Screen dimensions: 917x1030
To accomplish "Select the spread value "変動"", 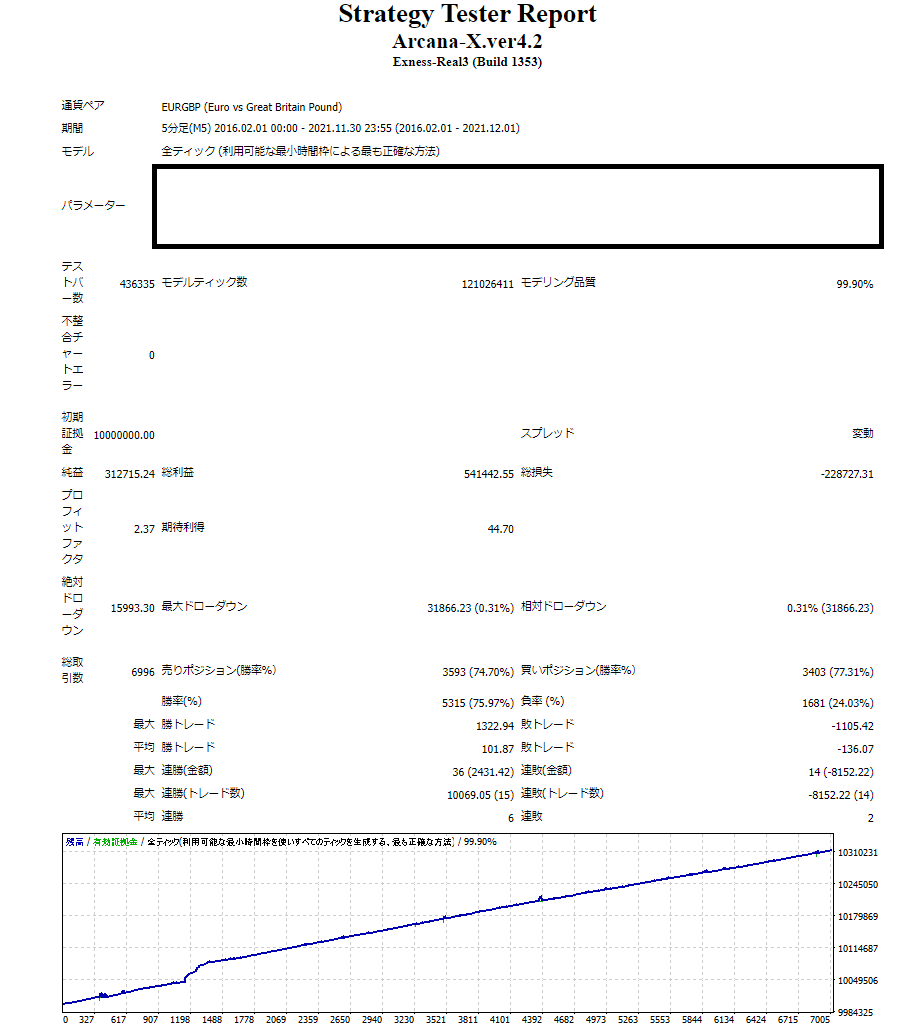I will [x=862, y=433].
